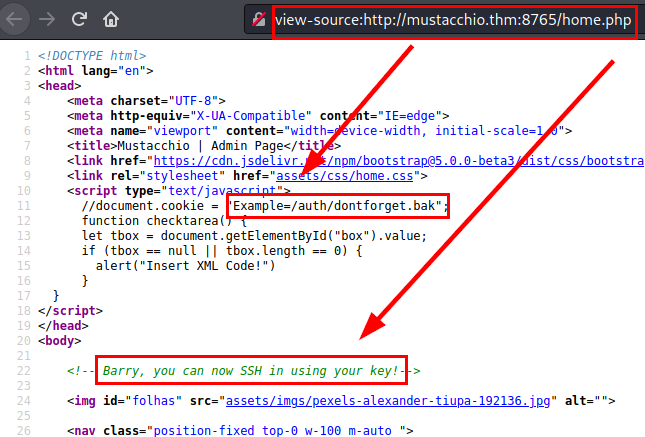645x437 pixels.
Task: Click the 'Example=/auth/dontforget.bak' cookie string
Action: click(x=337, y=206)
